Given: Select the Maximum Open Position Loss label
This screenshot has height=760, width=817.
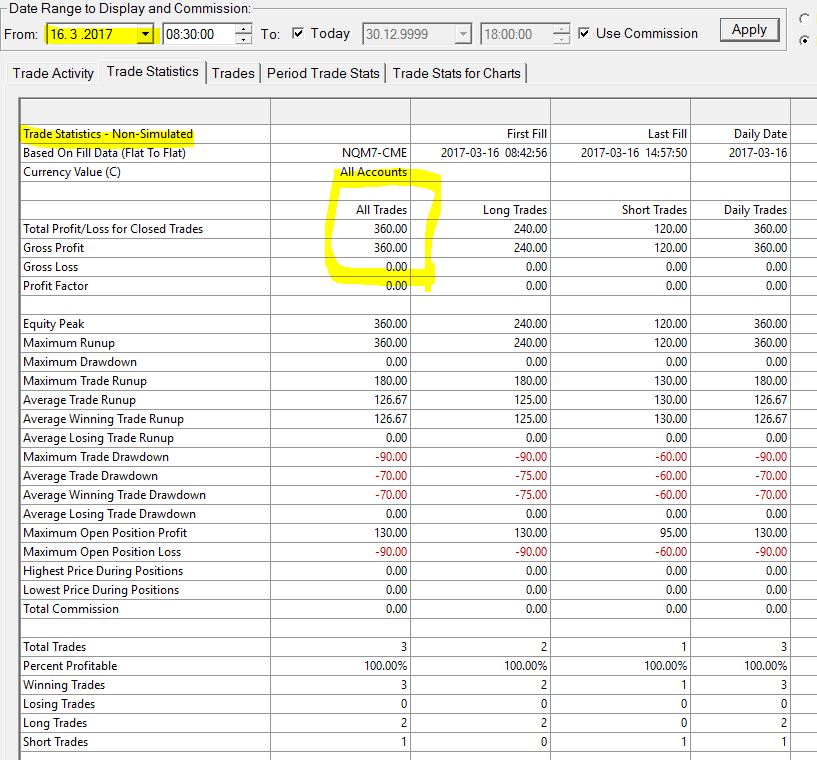Looking at the screenshot, I should pos(102,552).
